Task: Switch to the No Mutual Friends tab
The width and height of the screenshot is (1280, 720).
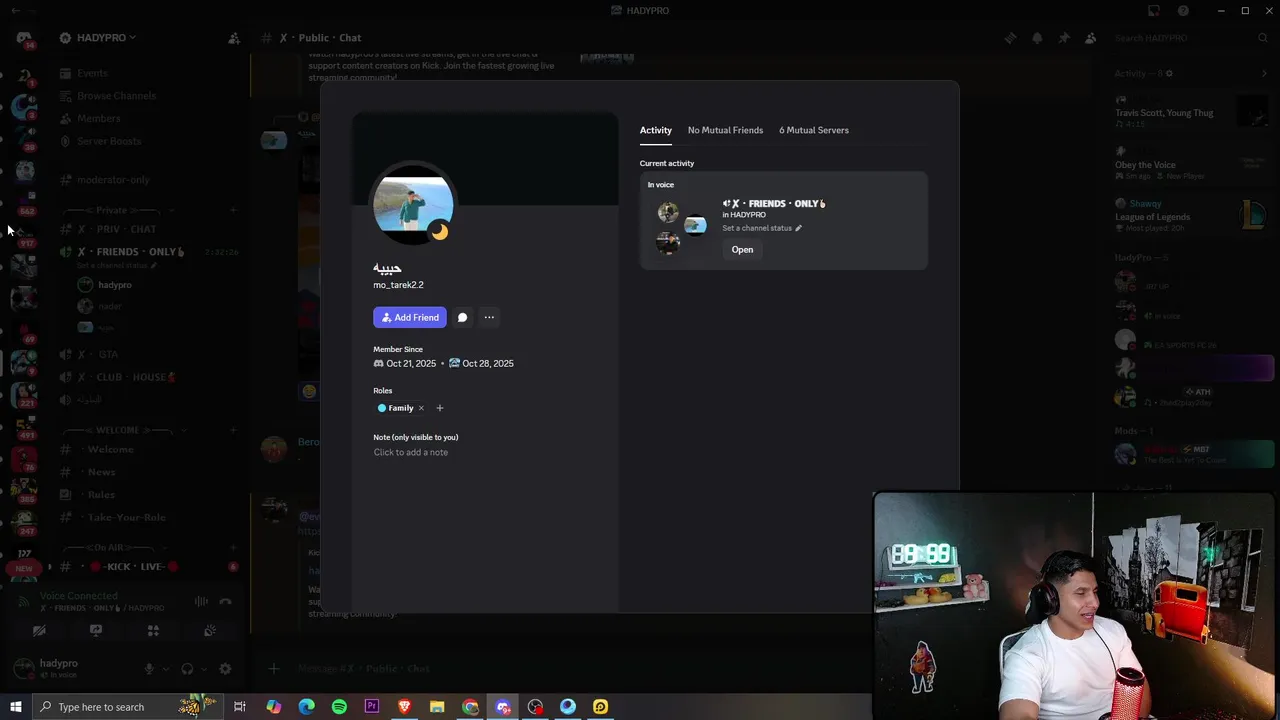Action: pyautogui.click(x=725, y=130)
